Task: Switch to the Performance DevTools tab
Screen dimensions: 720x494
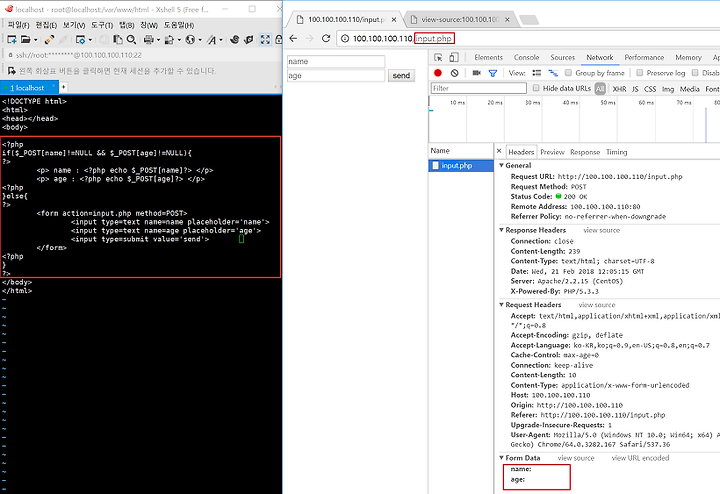Action: pyautogui.click(x=644, y=57)
